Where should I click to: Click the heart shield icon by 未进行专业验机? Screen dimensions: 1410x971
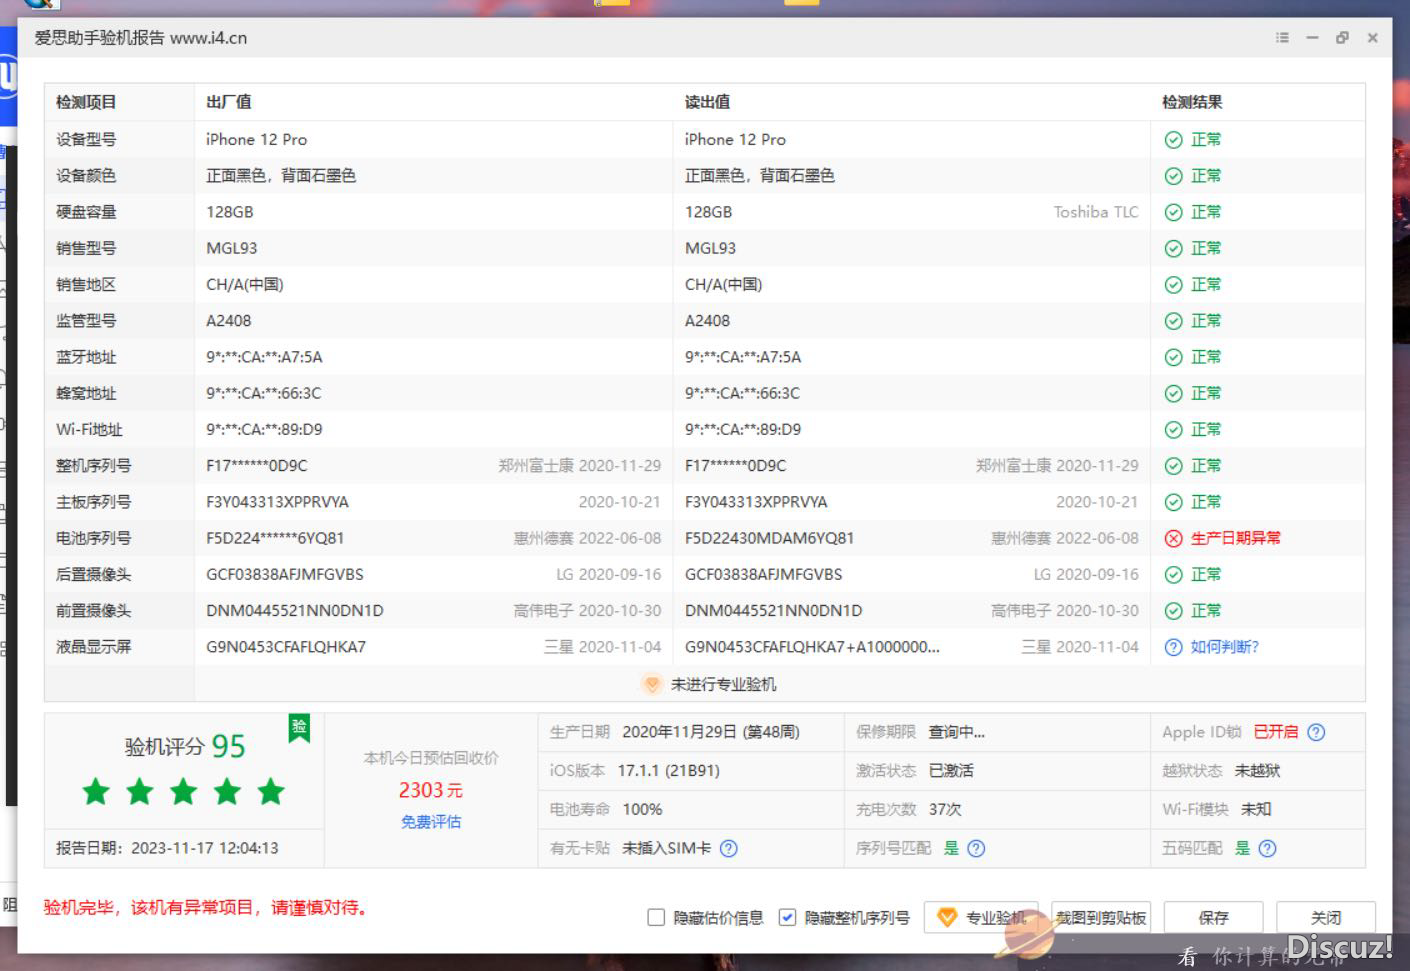[651, 684]
